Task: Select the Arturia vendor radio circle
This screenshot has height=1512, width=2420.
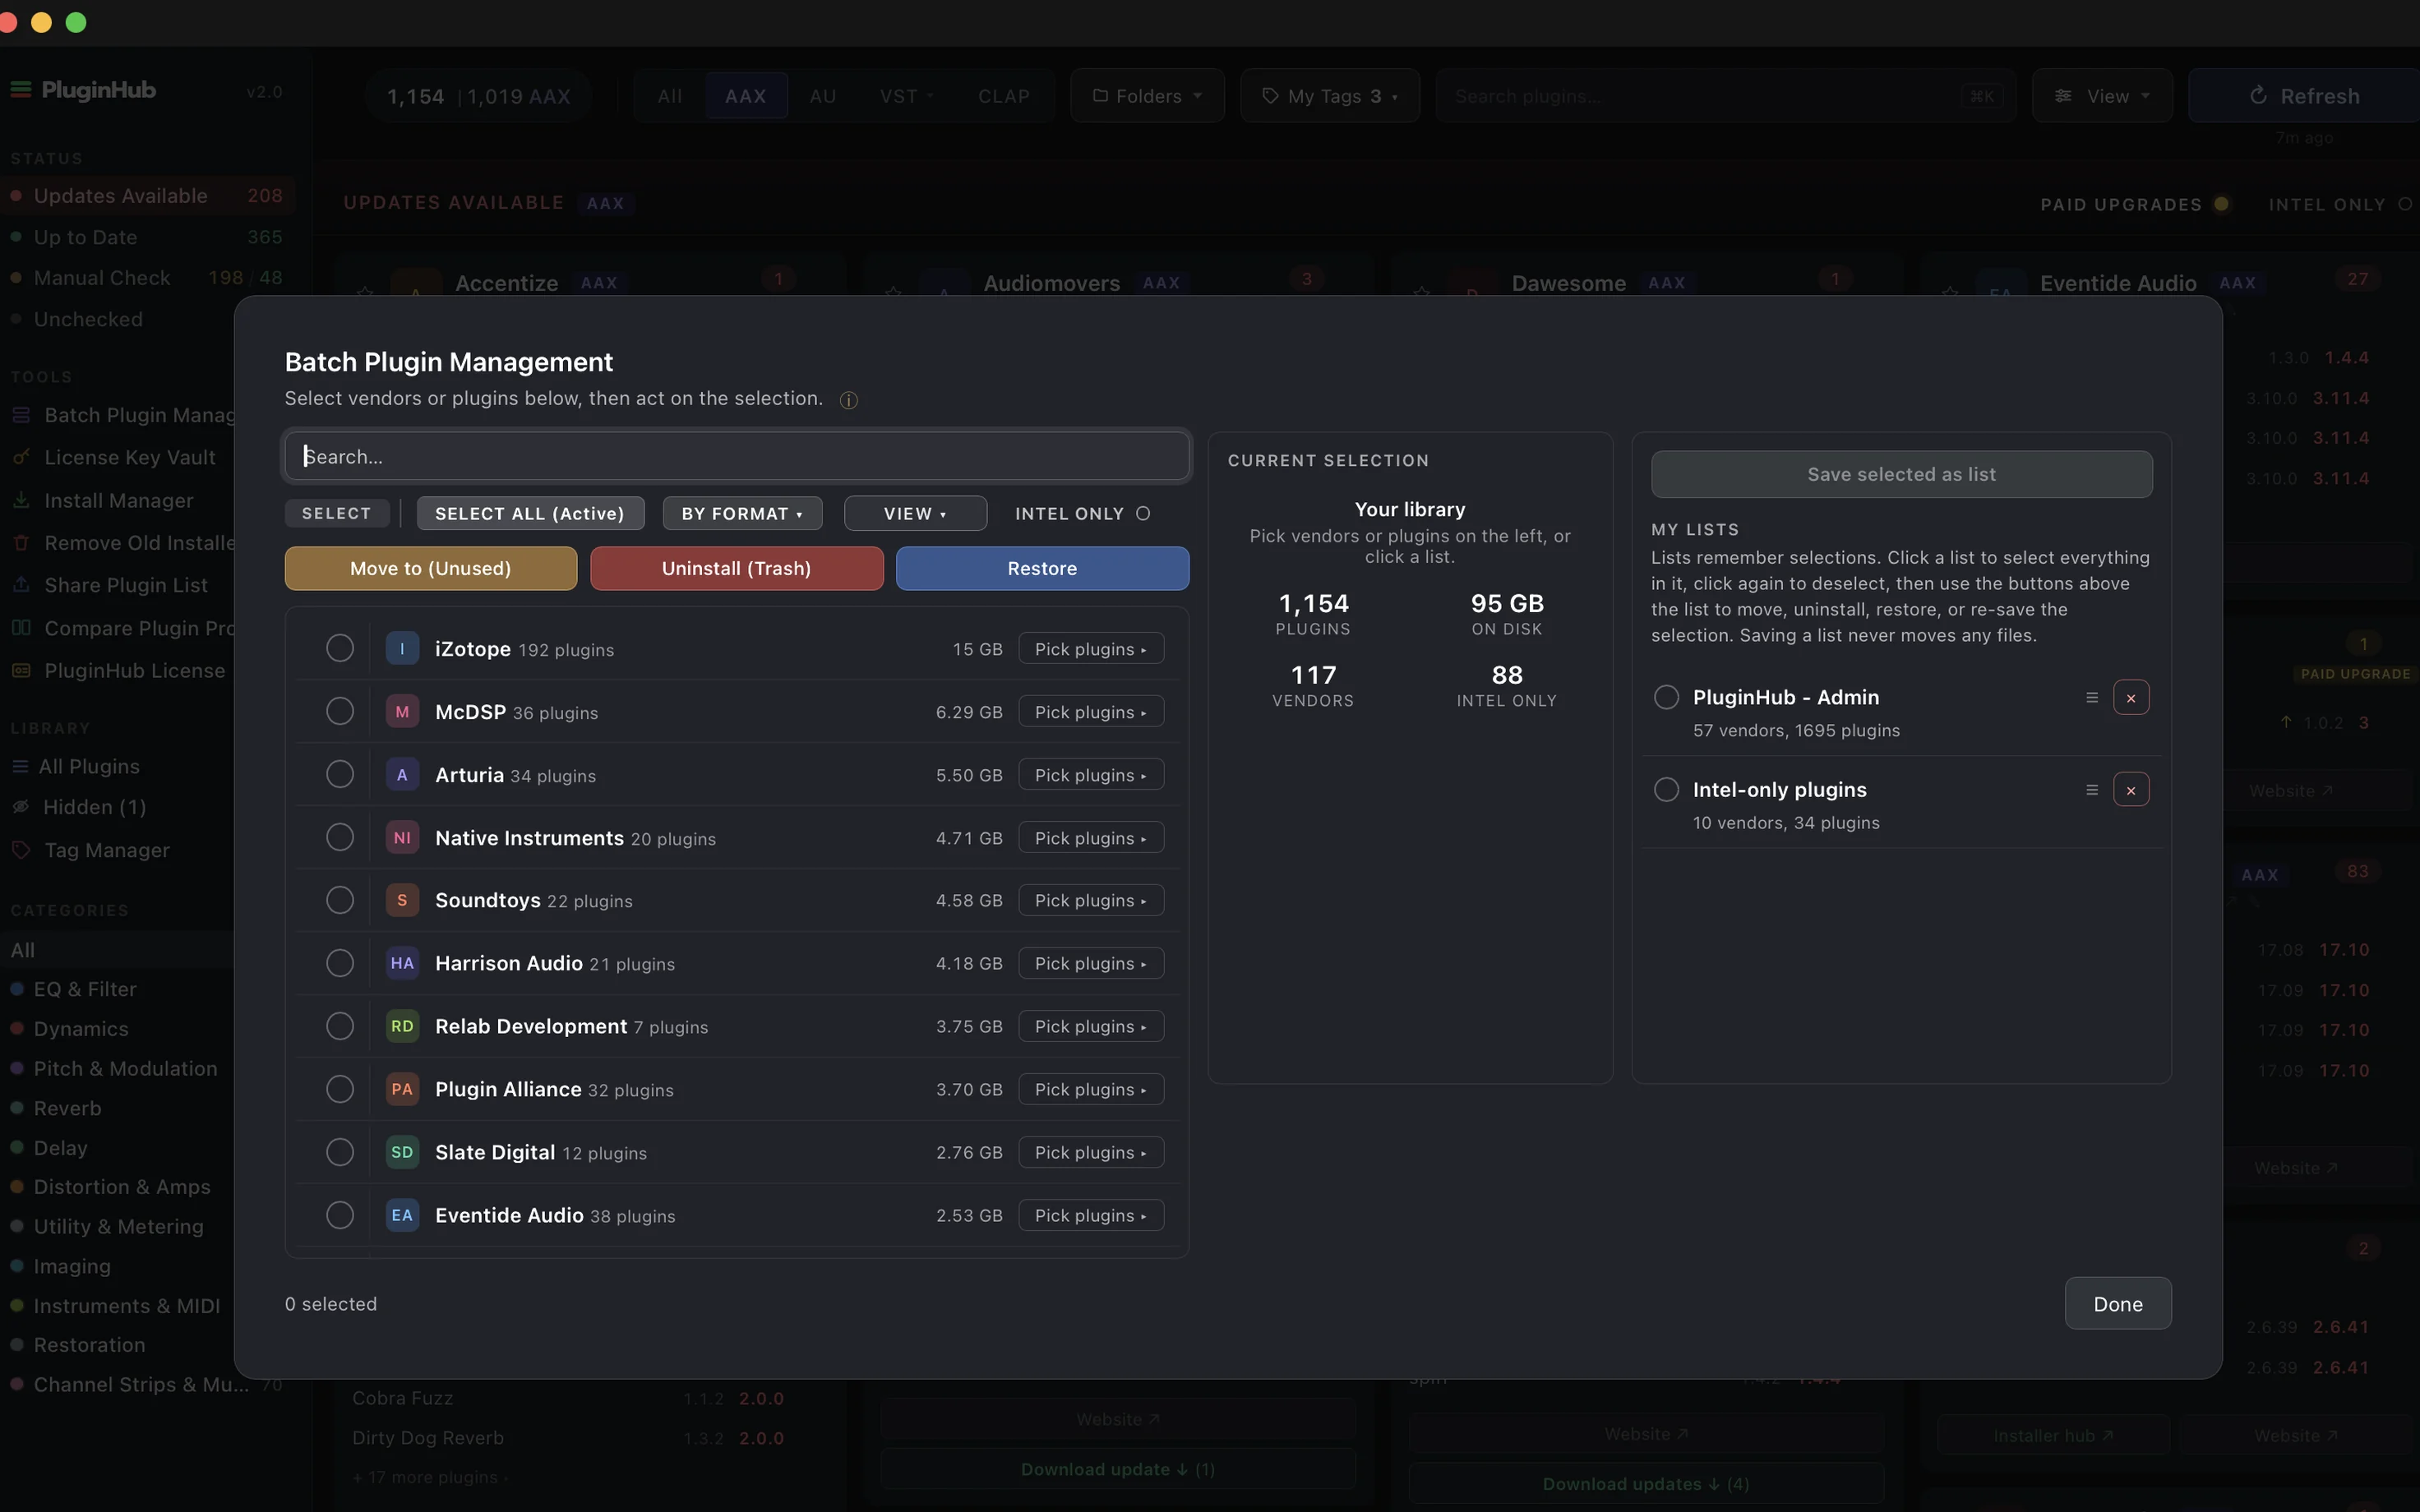Action: [340, 774]
